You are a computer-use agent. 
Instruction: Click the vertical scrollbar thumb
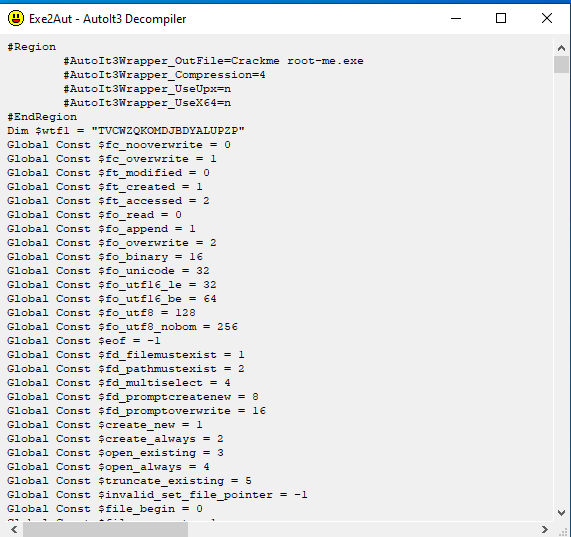561,64
